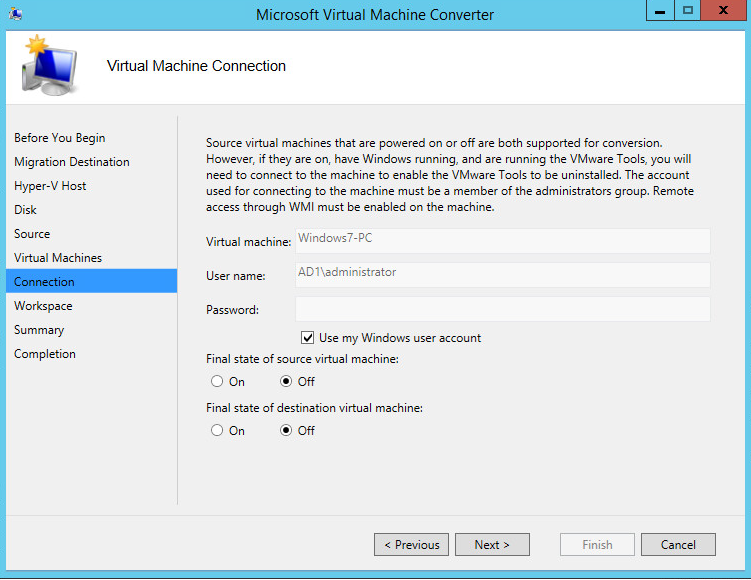Click the Next button

[x=492, y=545]
